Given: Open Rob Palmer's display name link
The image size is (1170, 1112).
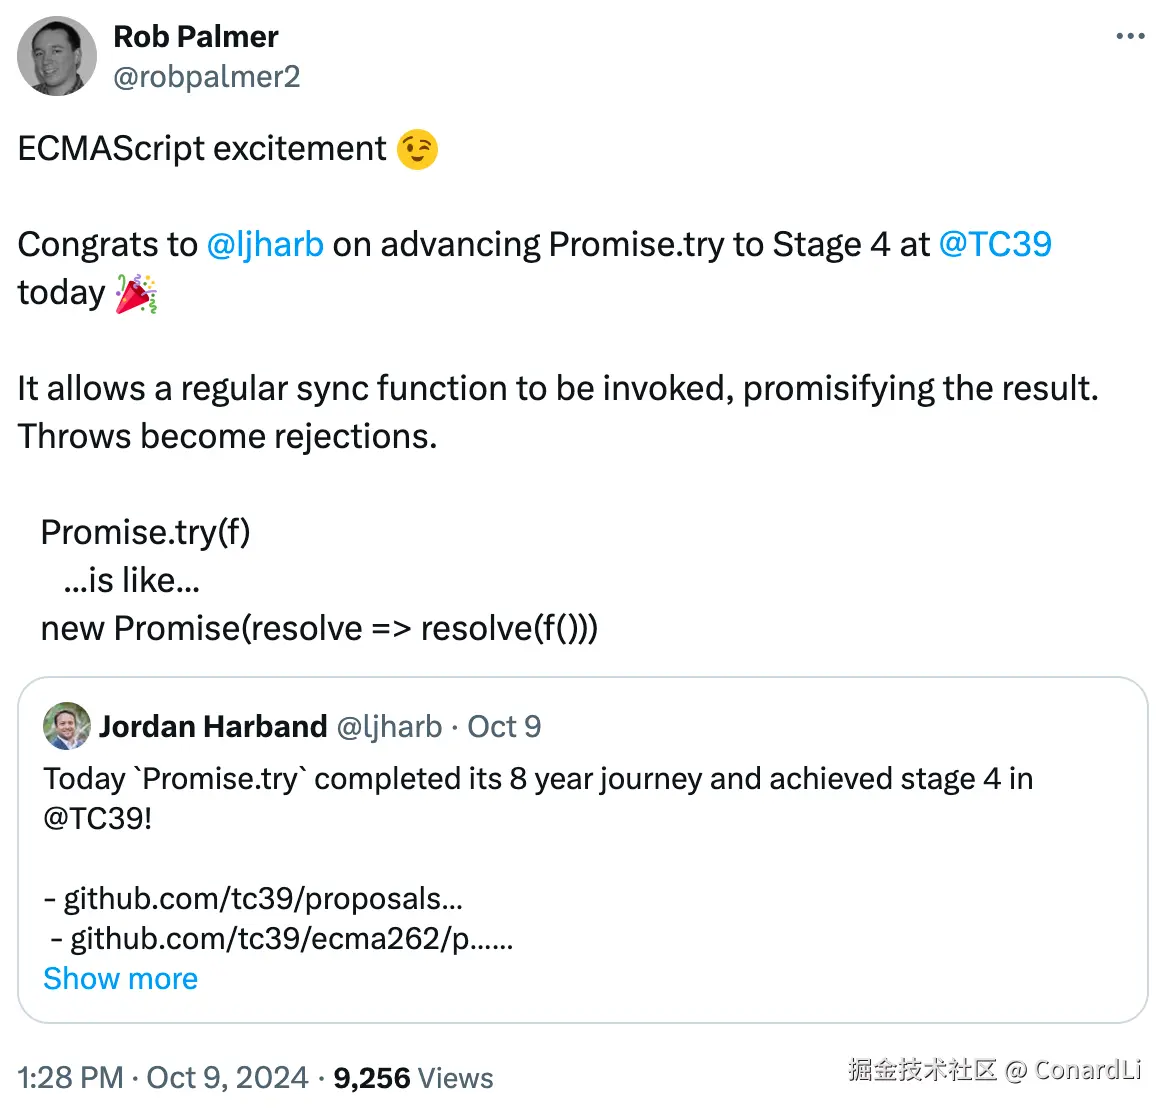Looking at the screenshot, I should 196,37.
